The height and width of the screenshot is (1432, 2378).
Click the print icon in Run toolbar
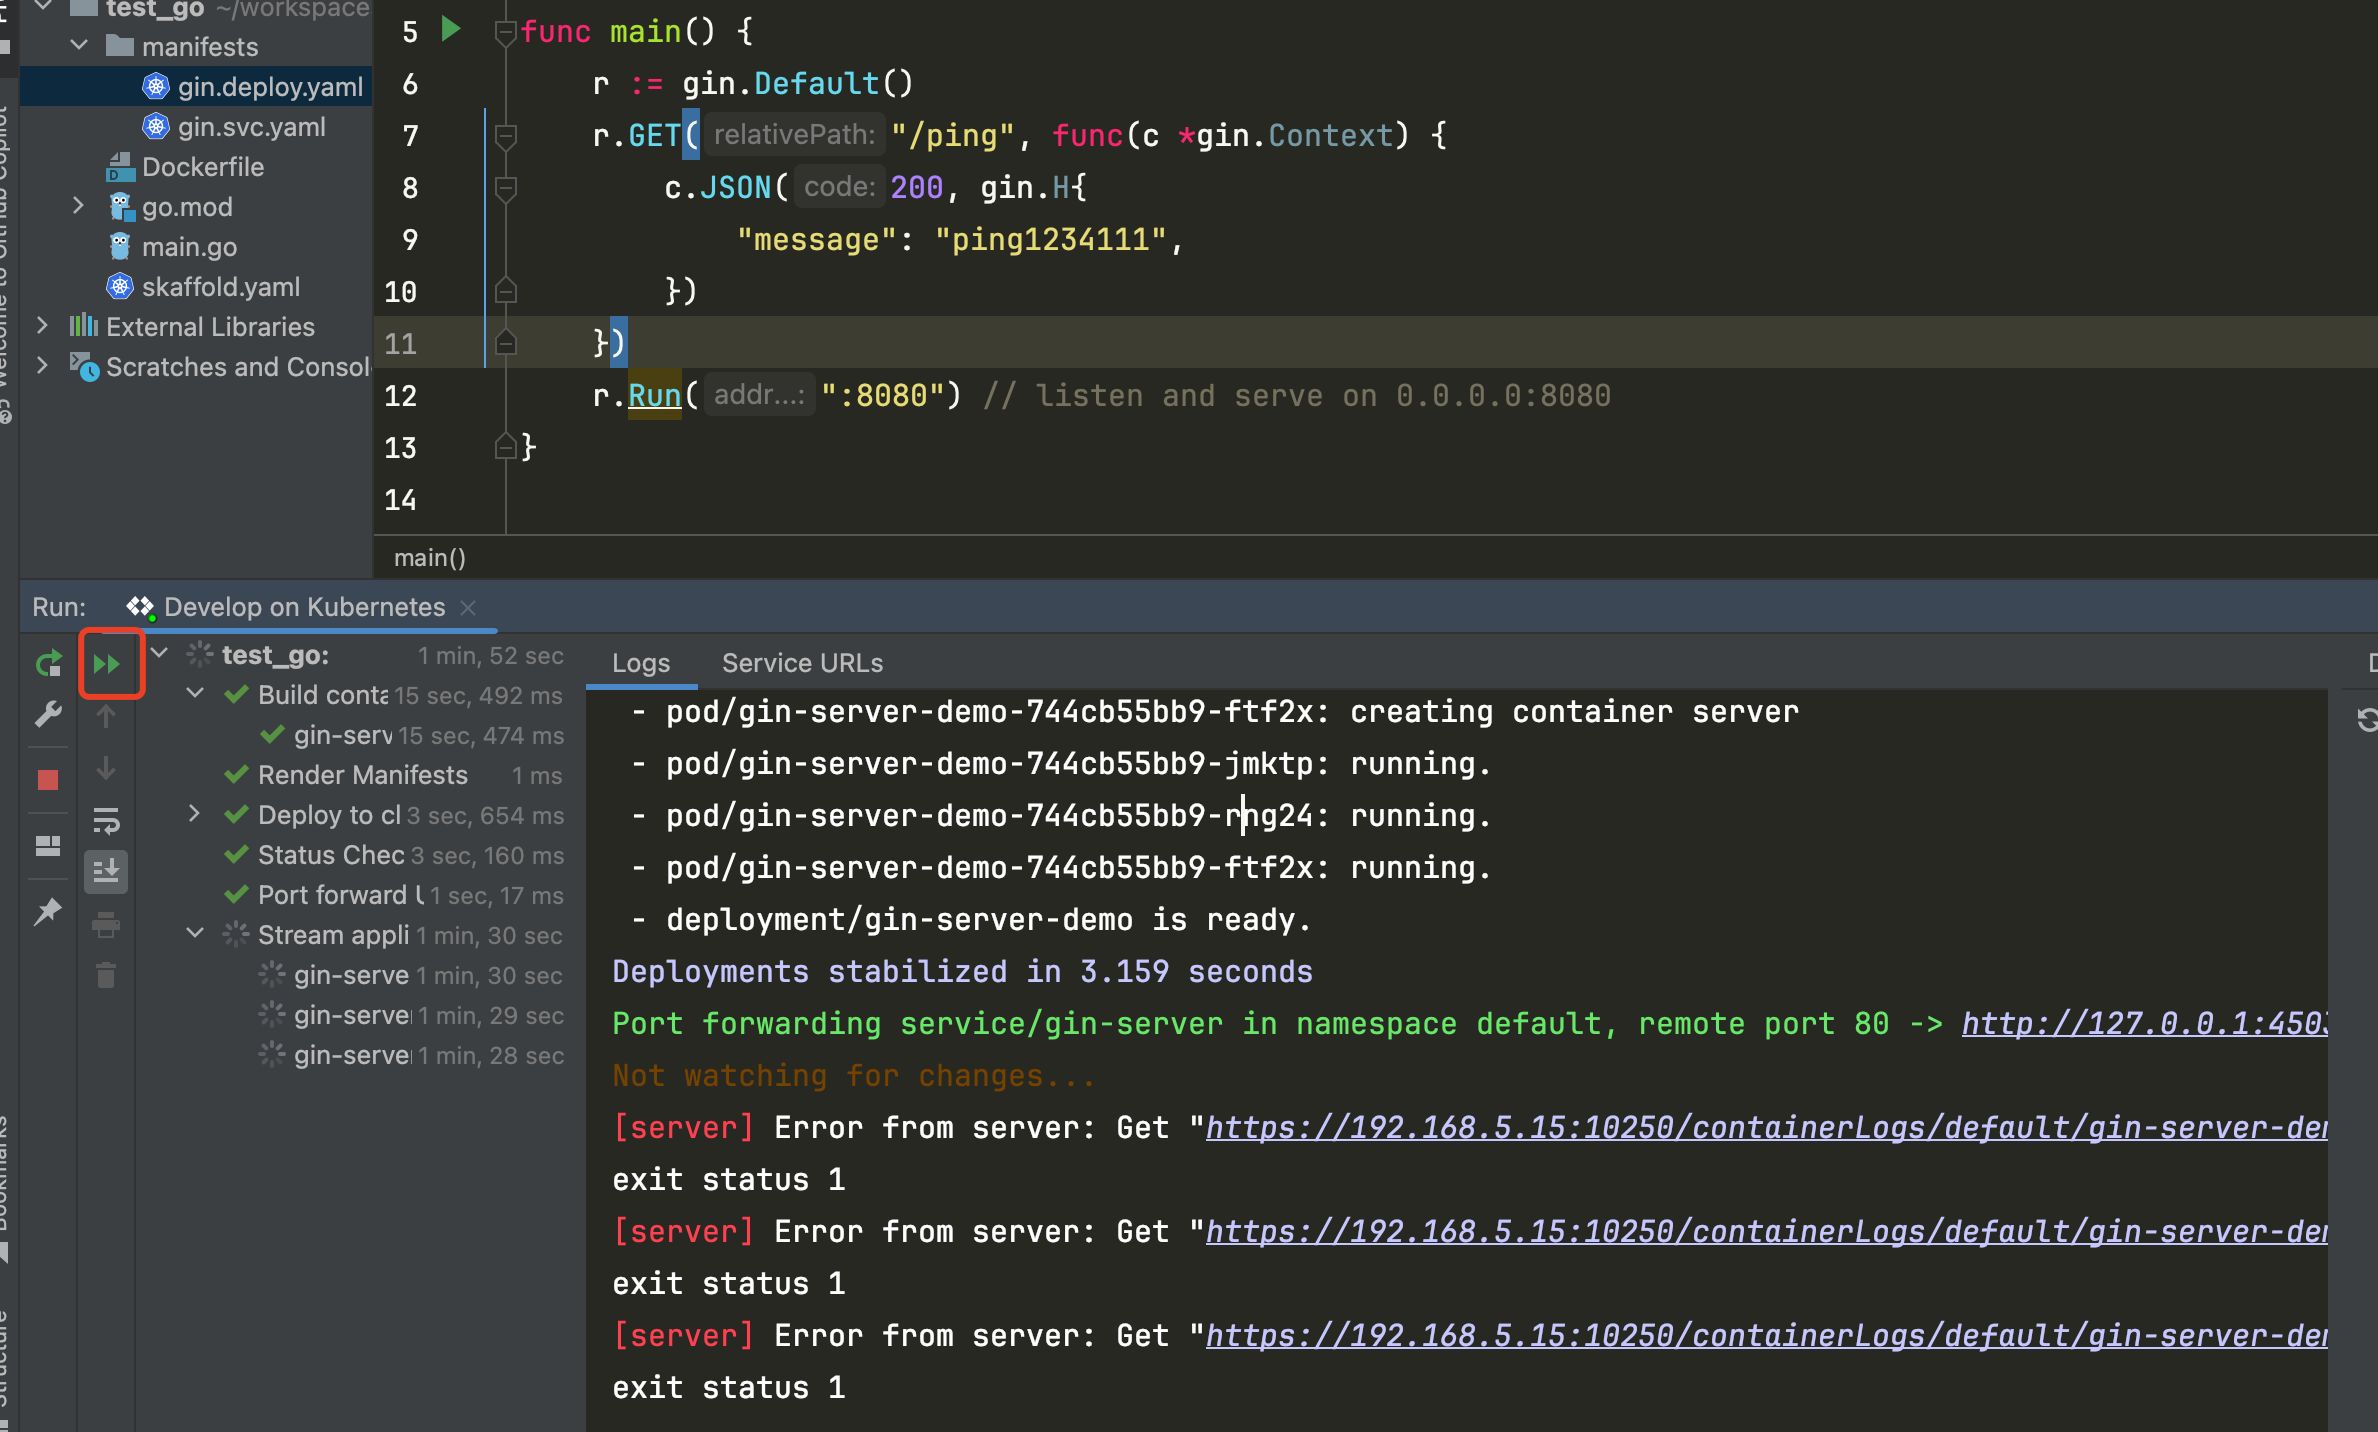click(106, 925)
